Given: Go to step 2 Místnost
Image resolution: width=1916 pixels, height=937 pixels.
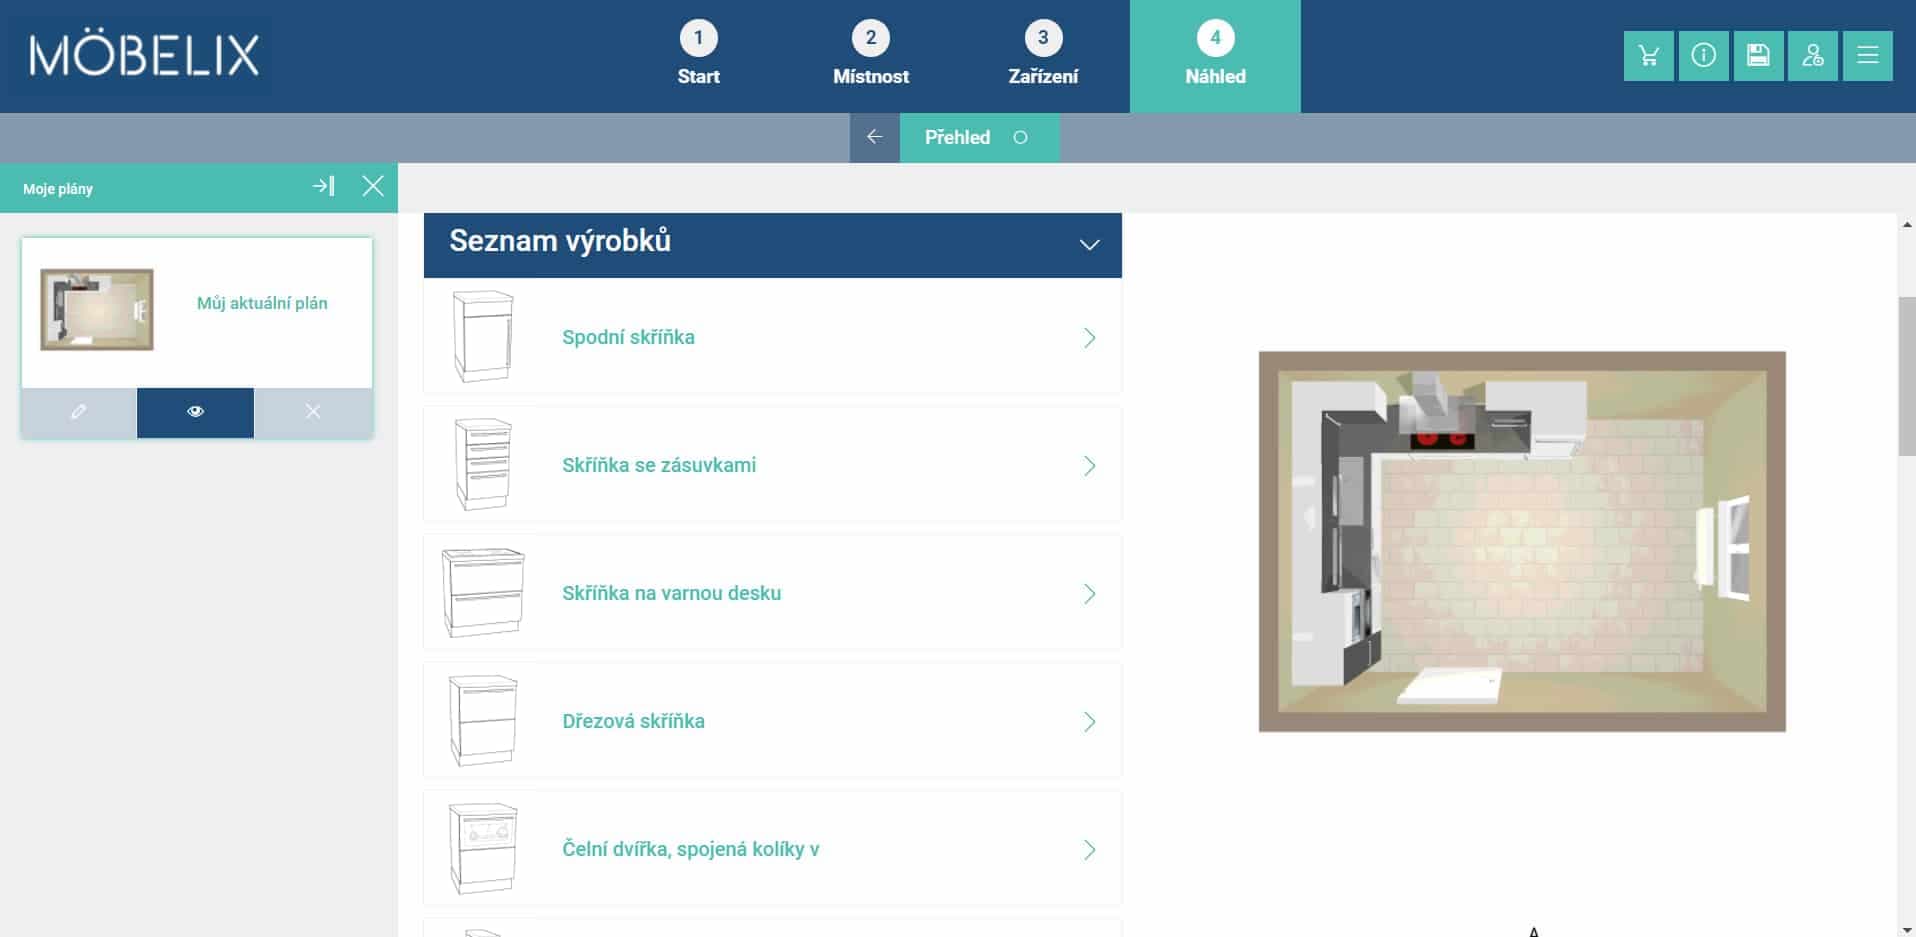Looking at the screenshot, I should coord(871,56).
